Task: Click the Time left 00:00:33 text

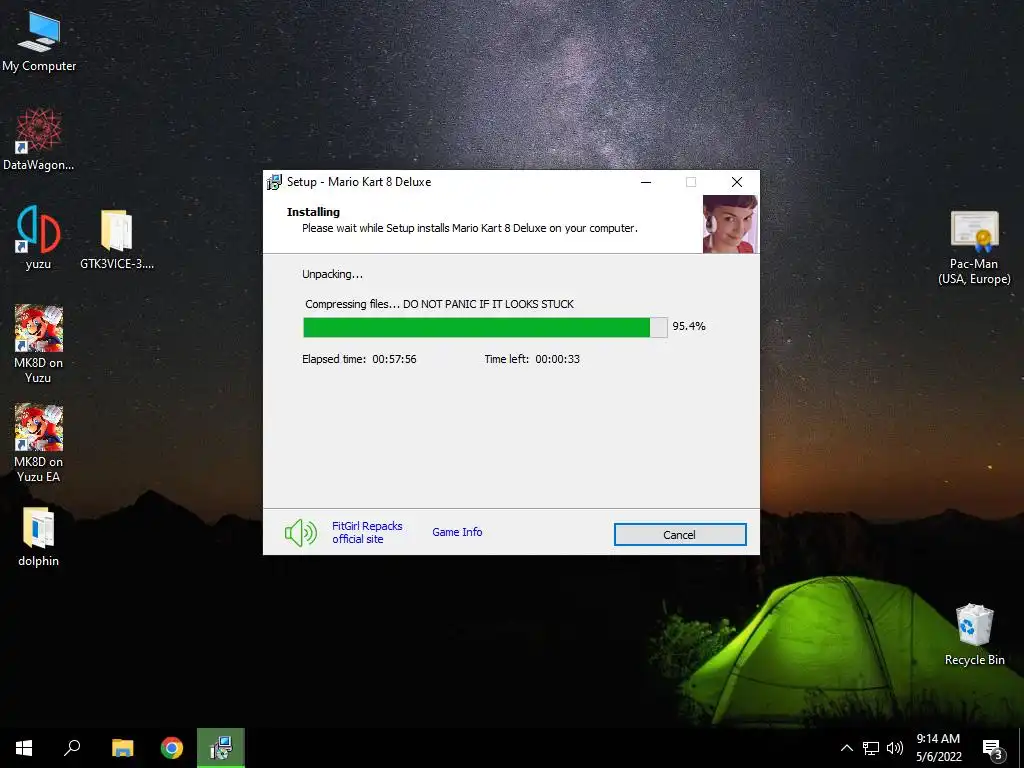Action: pos(532,359)
